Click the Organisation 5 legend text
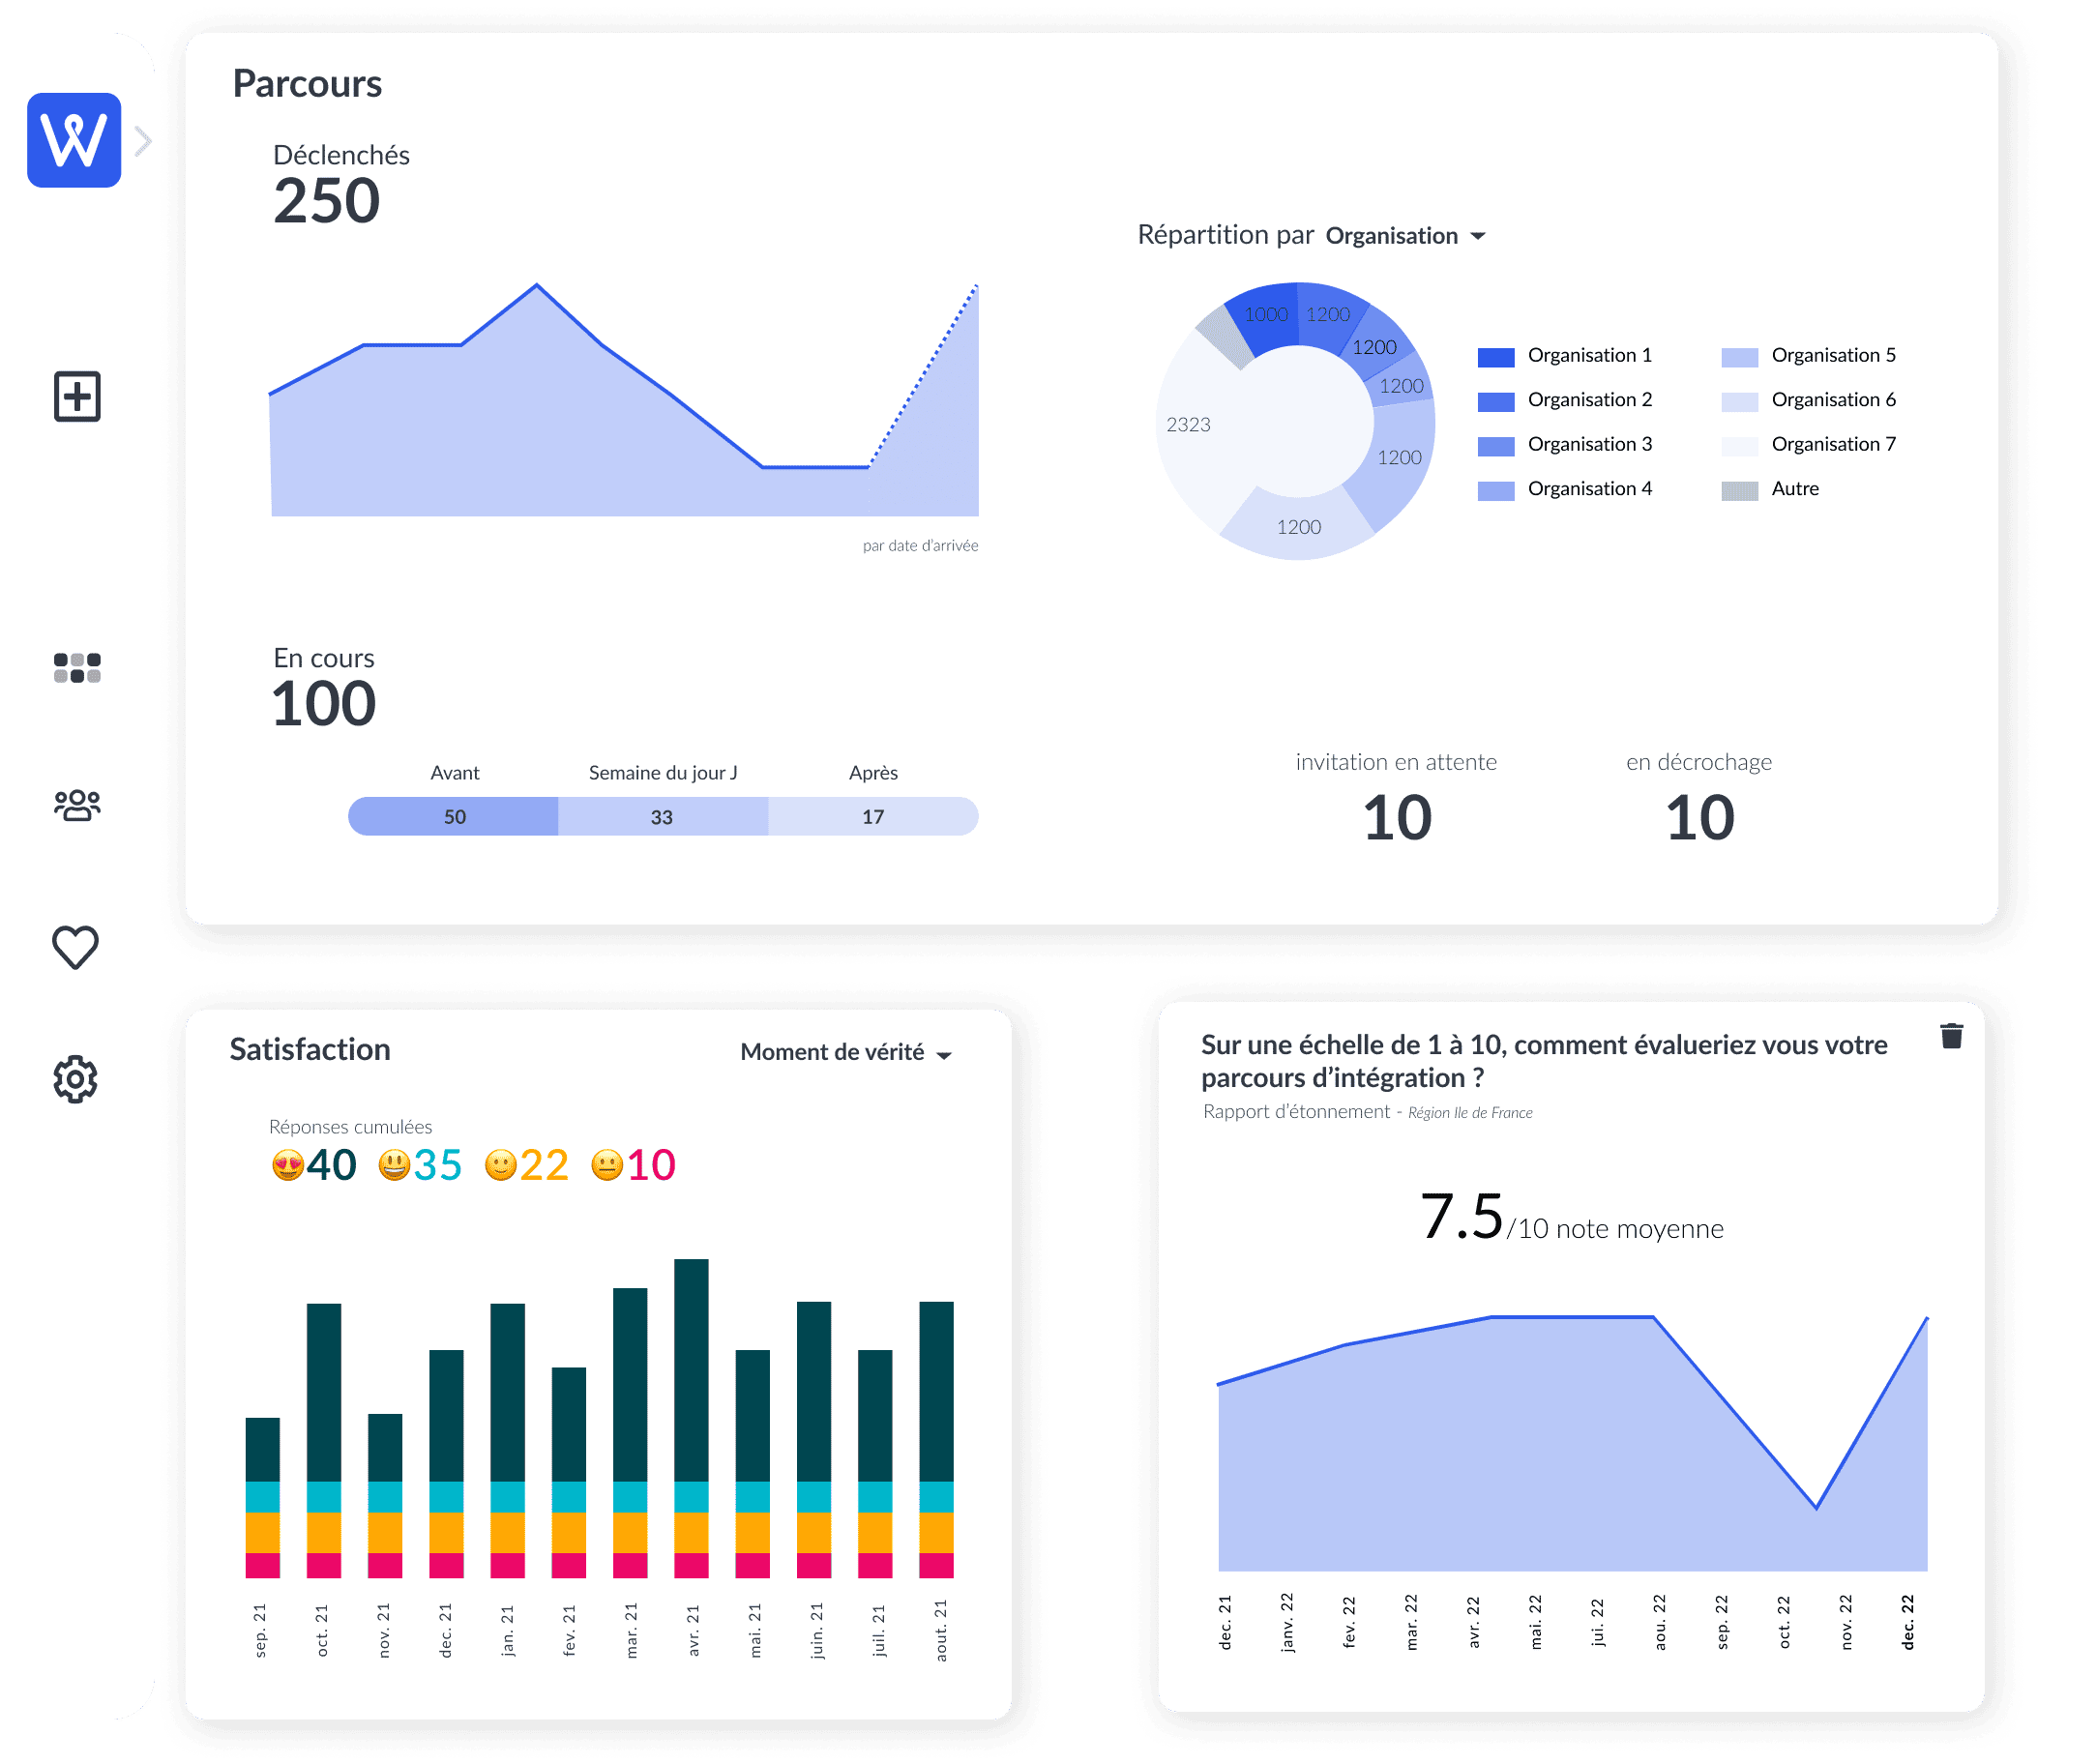The height and width of the screenshot is (1764, 2097). pos(1835,356)
